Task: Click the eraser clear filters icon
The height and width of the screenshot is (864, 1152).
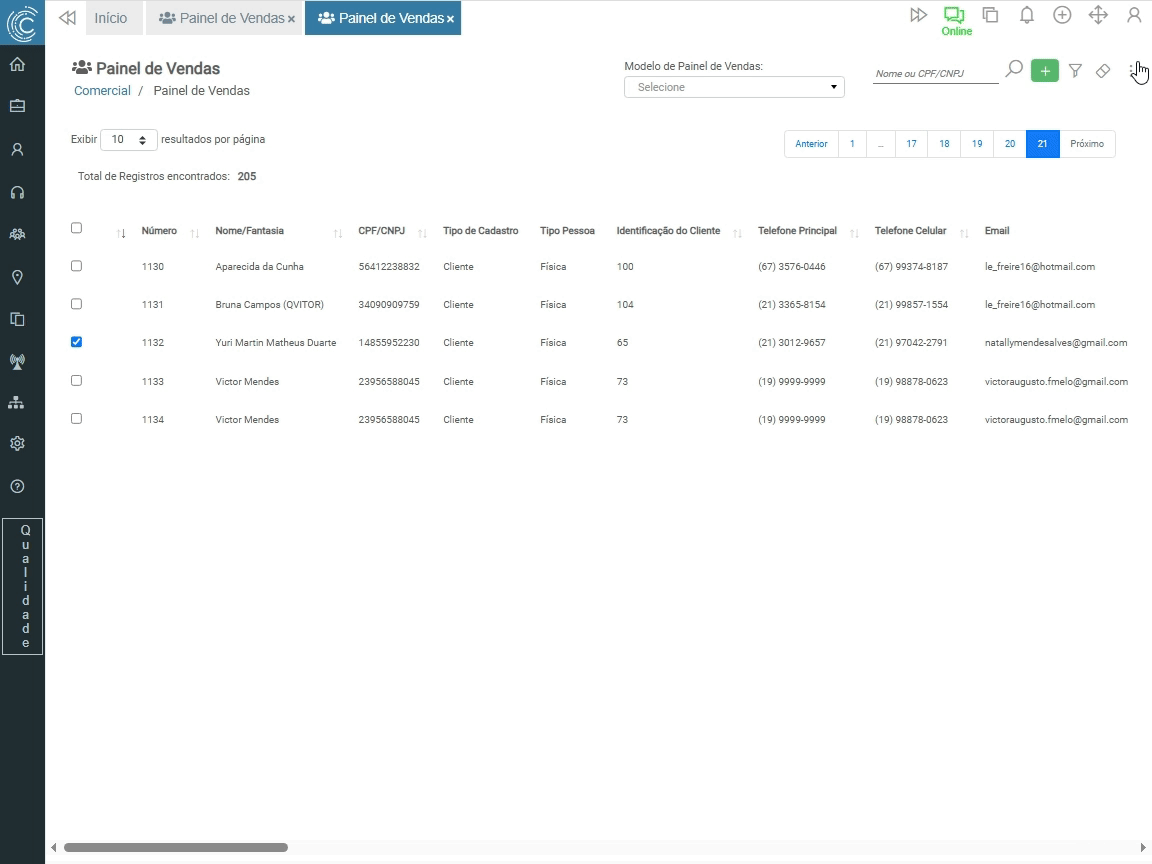Action: [x=1103, y=71]
